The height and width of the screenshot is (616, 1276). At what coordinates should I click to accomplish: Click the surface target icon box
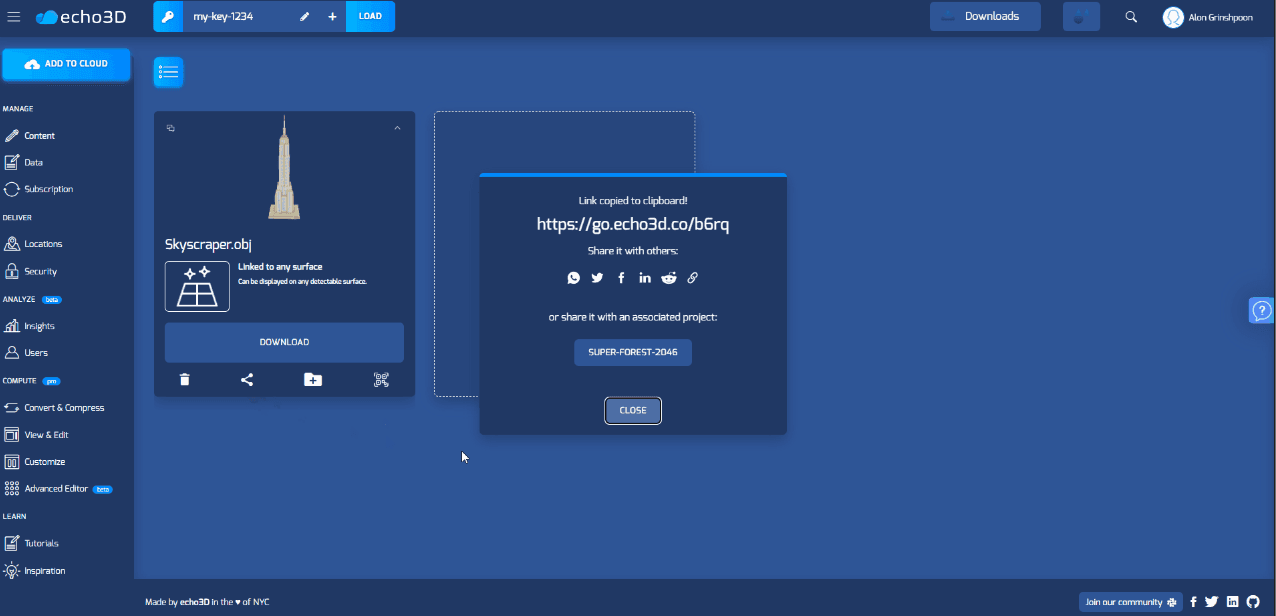(x=197, y=286)
